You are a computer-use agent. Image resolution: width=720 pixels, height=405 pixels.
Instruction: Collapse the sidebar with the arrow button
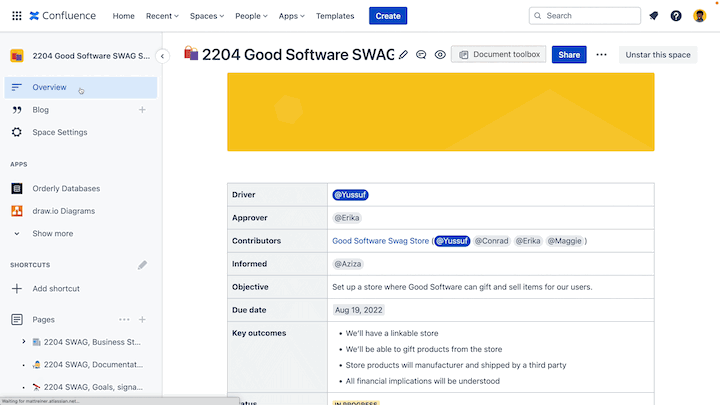coord(162,56)
